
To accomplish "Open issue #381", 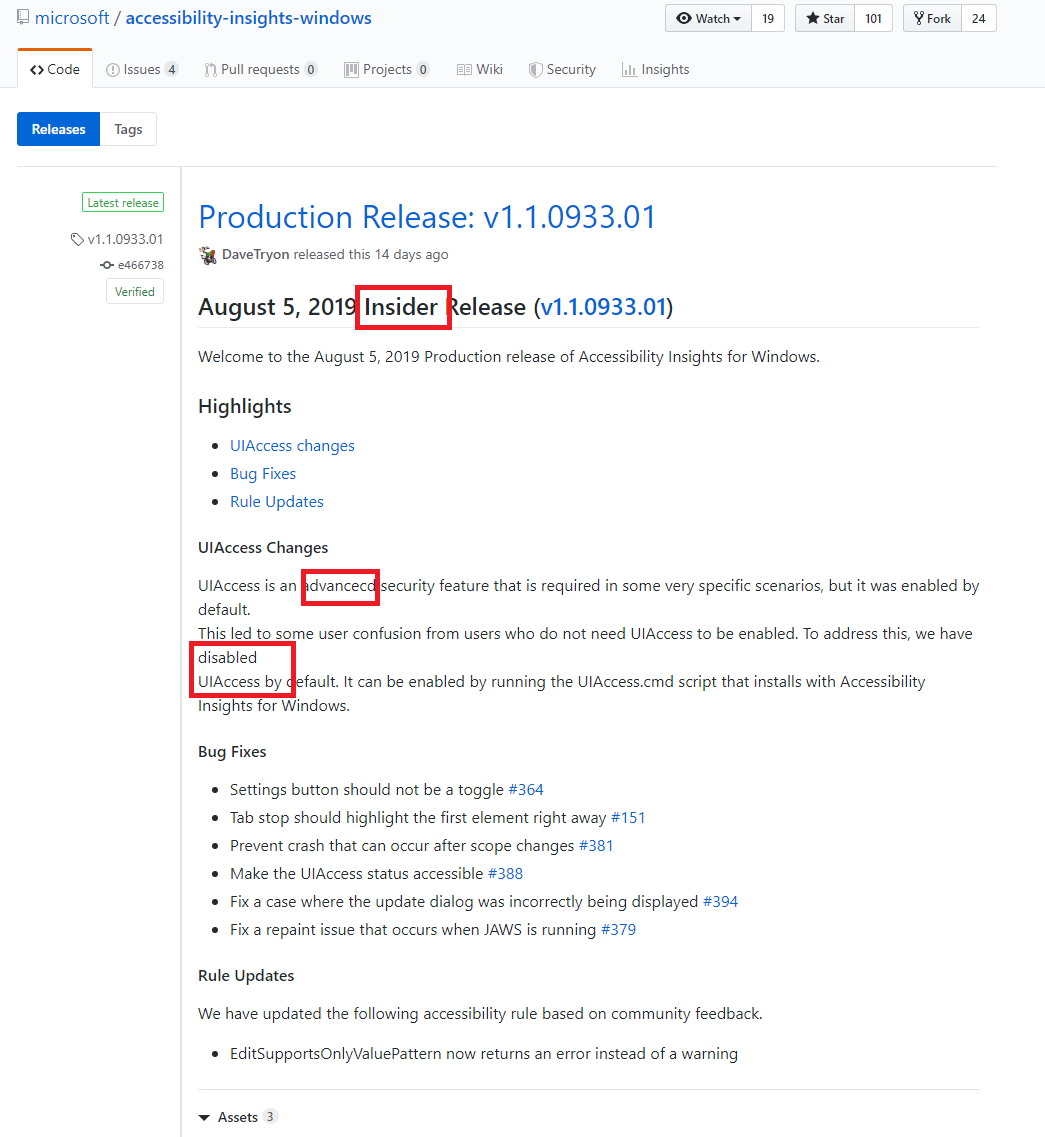I will [x=596, y=845].
